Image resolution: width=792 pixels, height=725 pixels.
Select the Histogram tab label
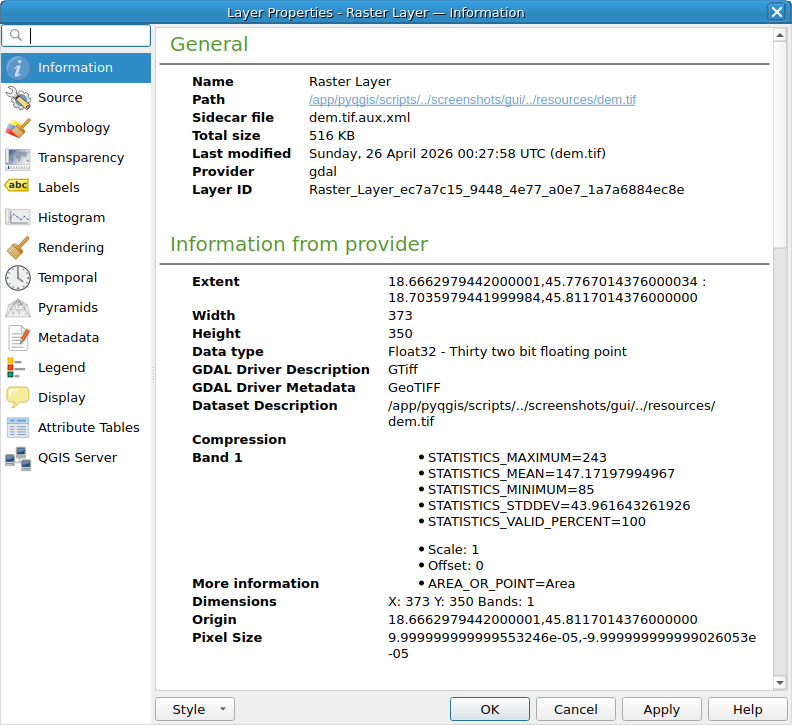[x=71, y=218]
